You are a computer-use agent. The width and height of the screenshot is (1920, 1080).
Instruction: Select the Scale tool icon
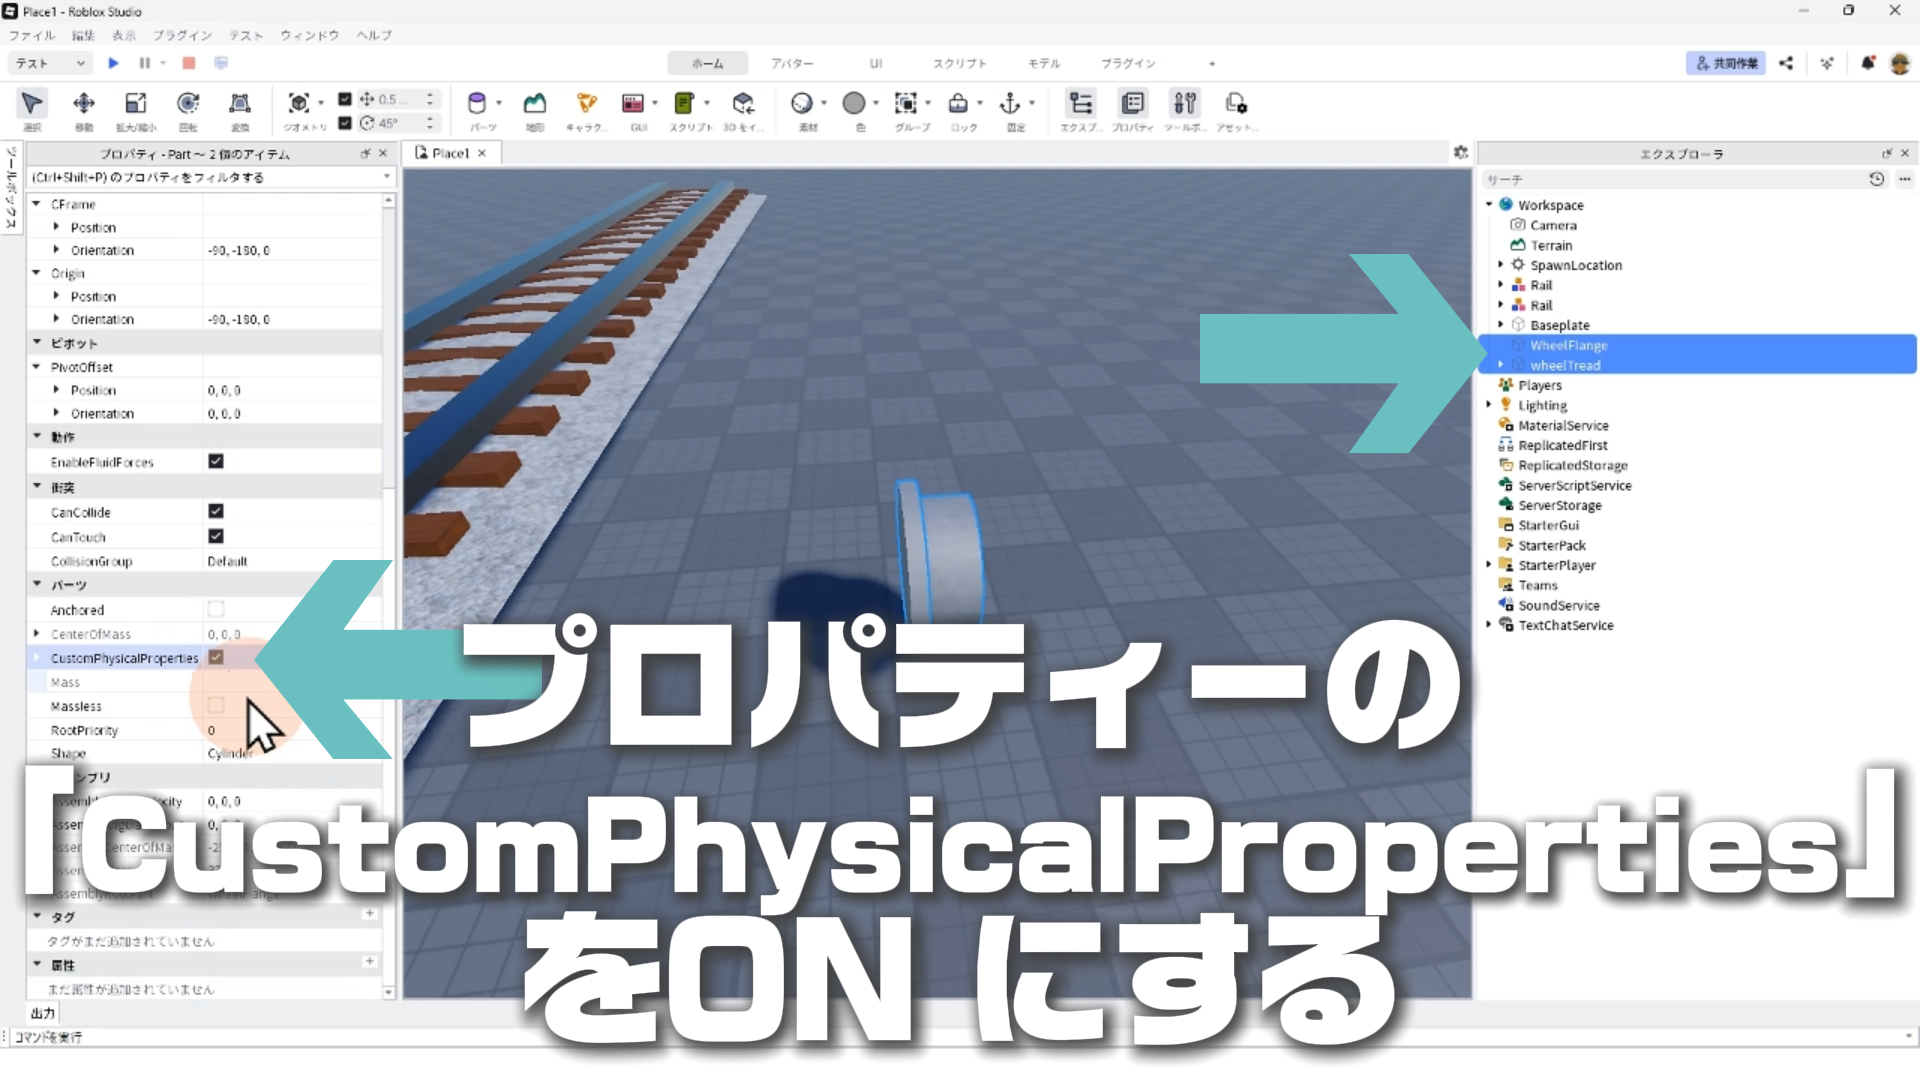pyautogui.click(x=135, y=104)
